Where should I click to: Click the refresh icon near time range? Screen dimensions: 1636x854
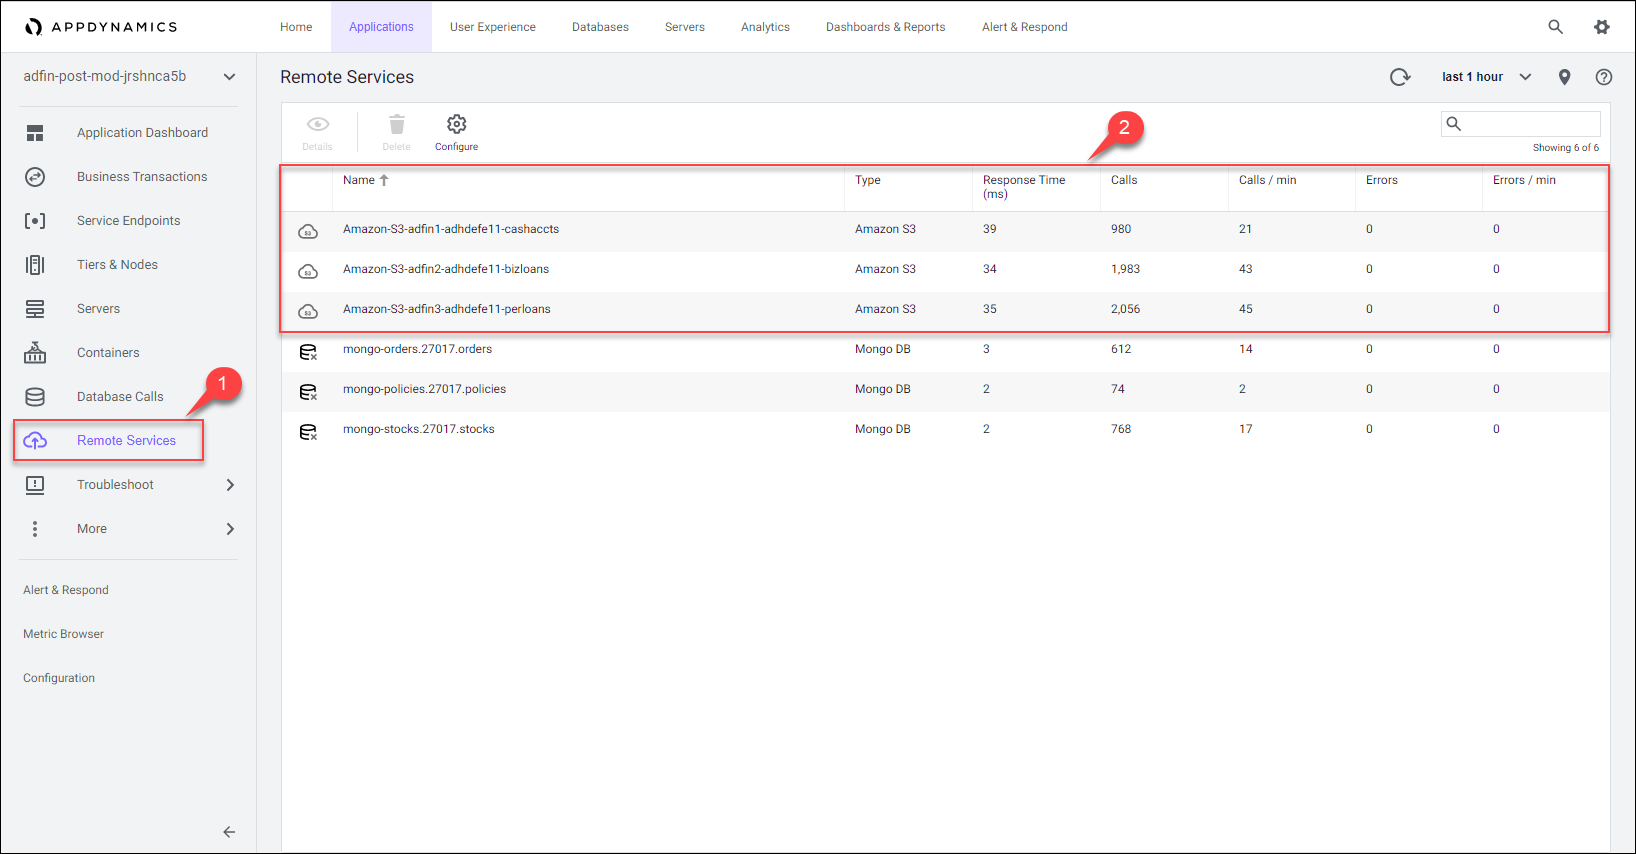[1400, 77]
